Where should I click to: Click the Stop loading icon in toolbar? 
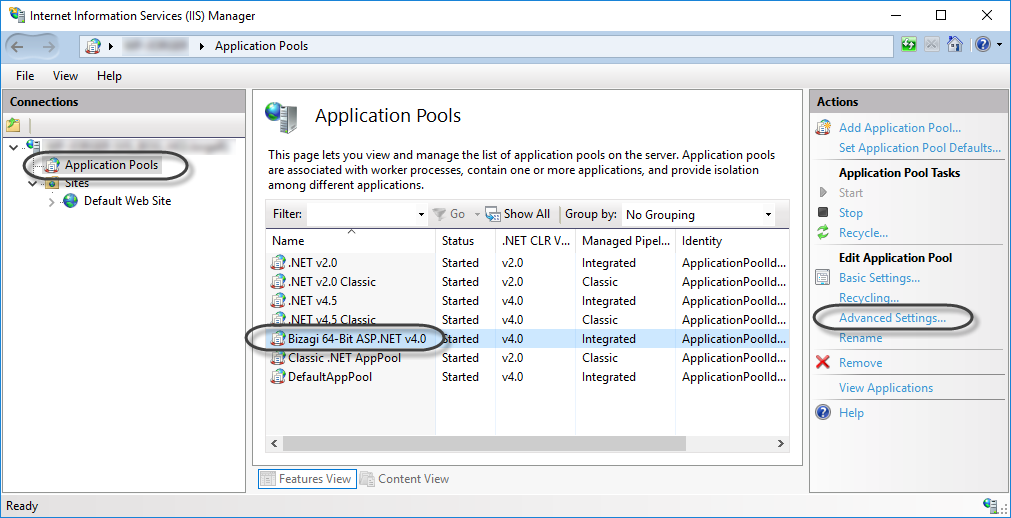pyautogui.click(x=932, y=45)
